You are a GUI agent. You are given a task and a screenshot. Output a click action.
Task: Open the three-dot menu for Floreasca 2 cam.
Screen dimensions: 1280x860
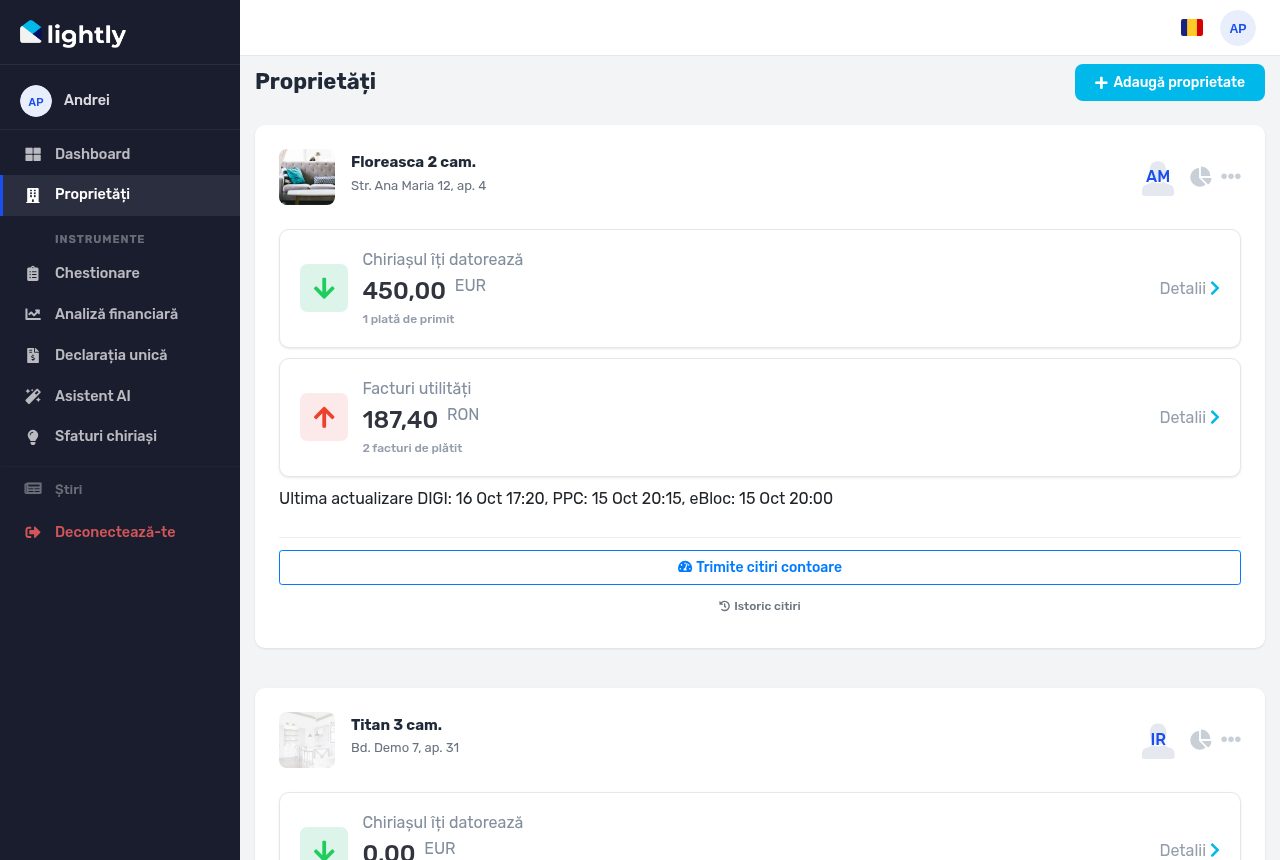pos(1231,177)
